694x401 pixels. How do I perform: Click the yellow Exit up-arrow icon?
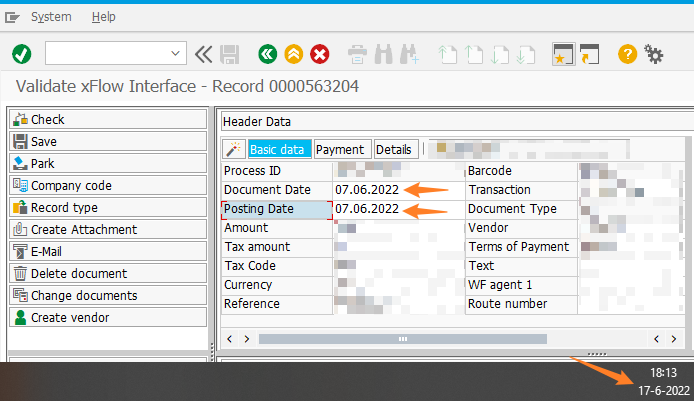click(x=293, y=53)
